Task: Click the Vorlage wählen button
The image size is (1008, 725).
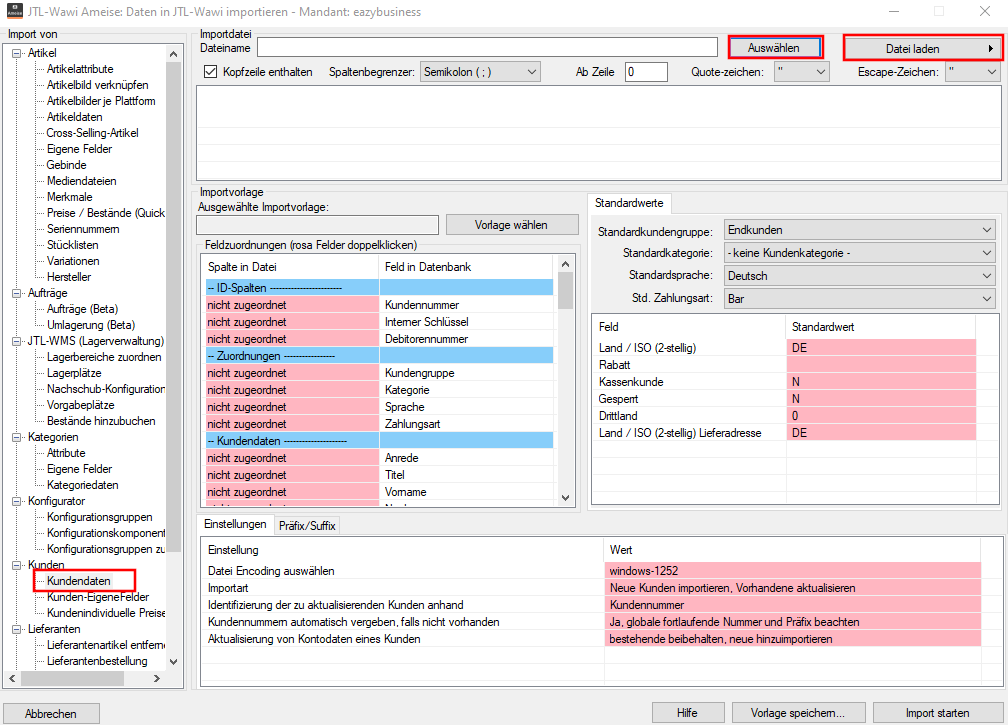Action: [512, 225]
